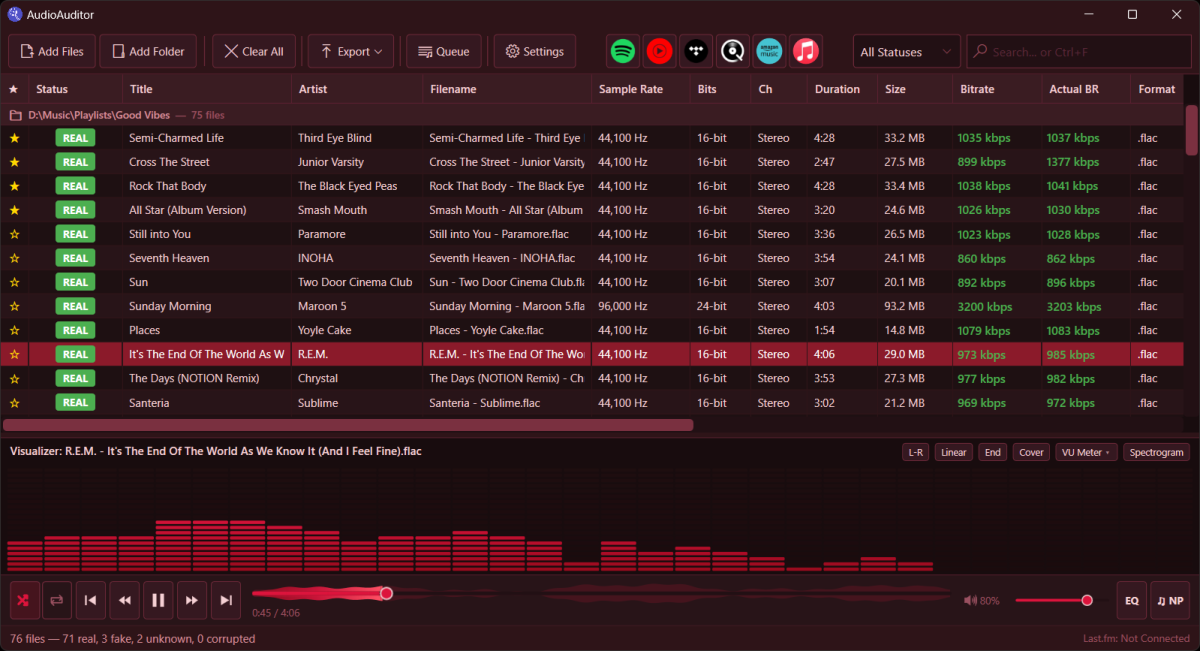The height and width of the screenshot is (651, 1200).
Task: Open the NP now playing panel
Action: (x=1170, y=601)
